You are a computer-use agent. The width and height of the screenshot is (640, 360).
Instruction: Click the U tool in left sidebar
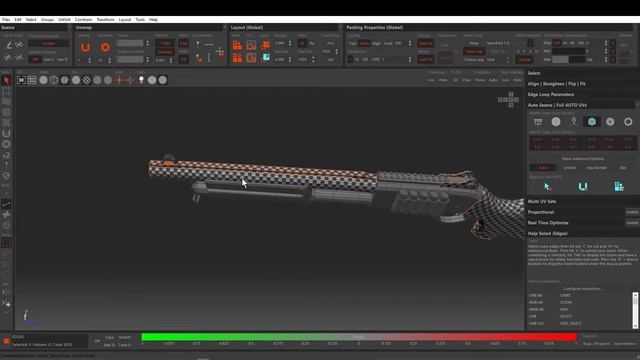6,133
